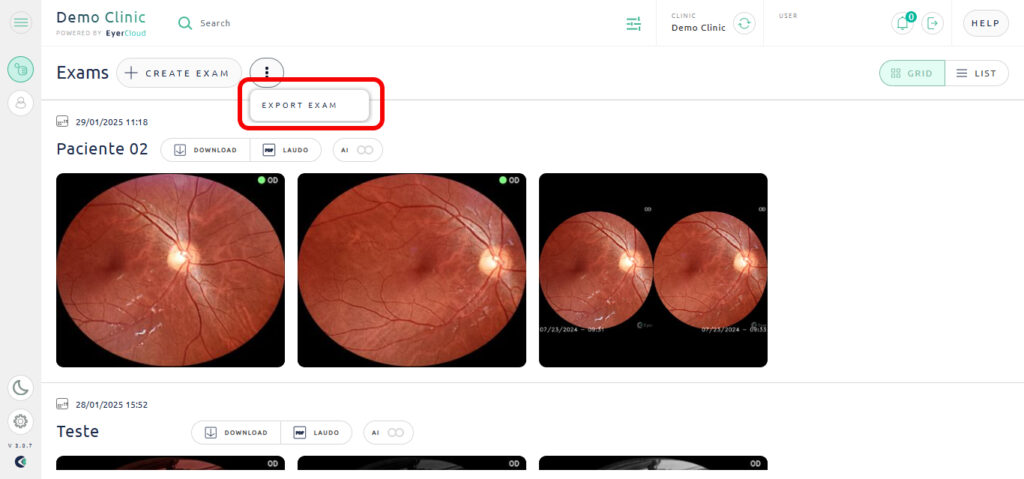
Task: Click the 28/01/2025 15:52 date label
Action: tap(112, 405)
